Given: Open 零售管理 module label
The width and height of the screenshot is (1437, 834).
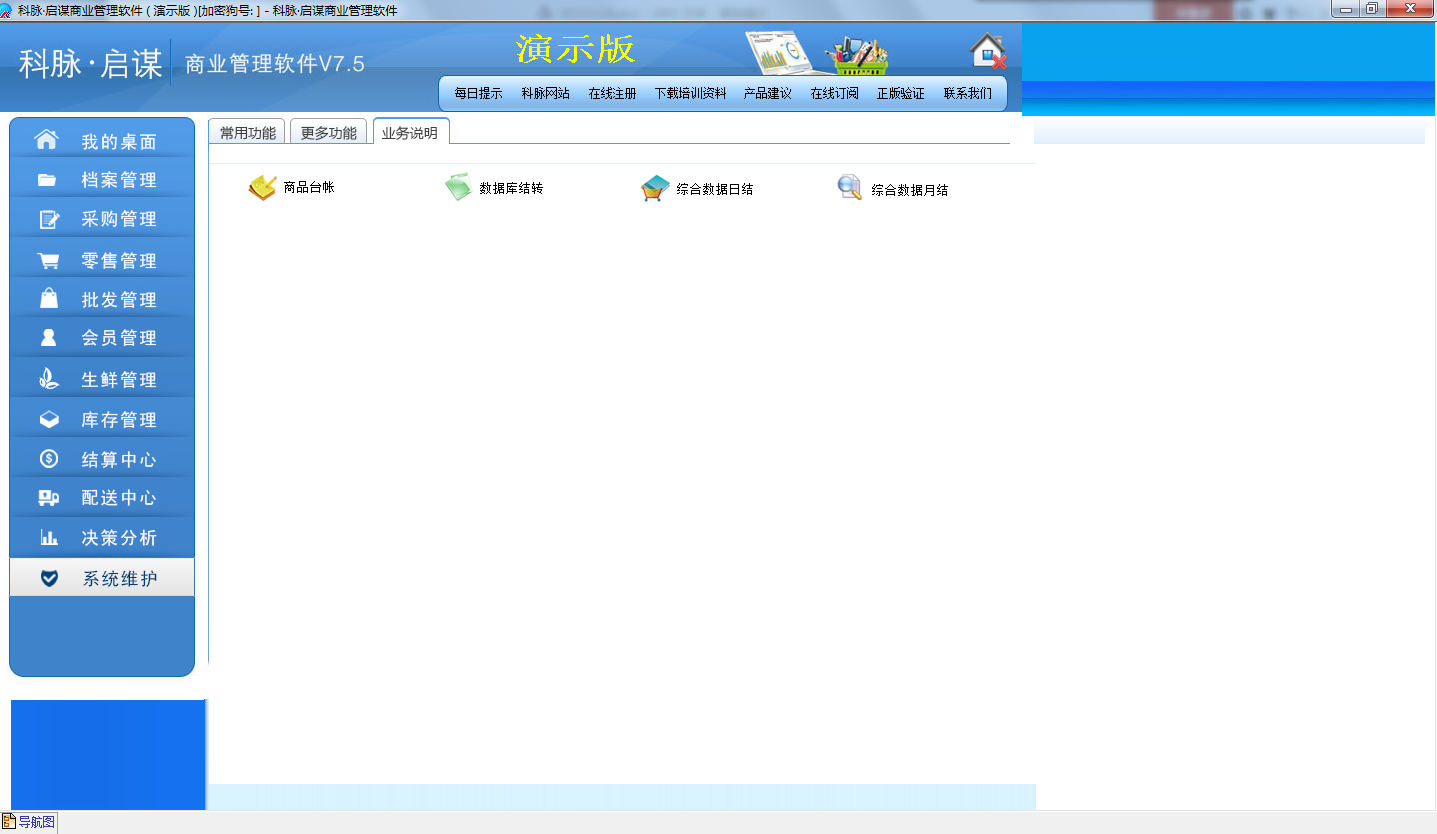Looking at the screenshot, I should pyautogui.click(x=119, y=261).
